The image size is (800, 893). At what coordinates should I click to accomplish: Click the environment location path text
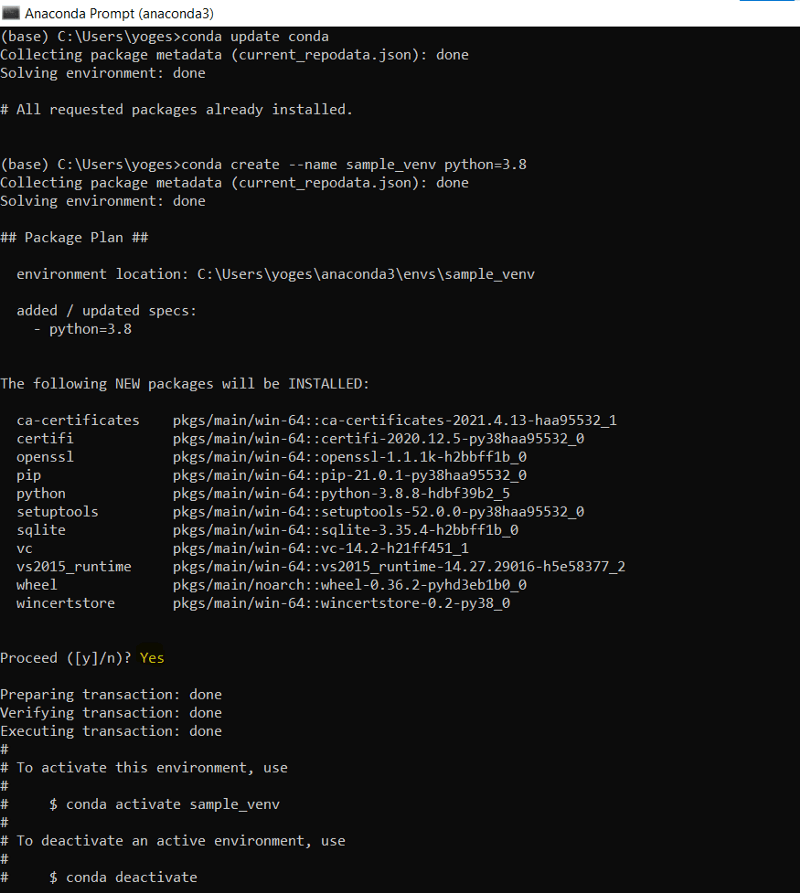[366, 274]
